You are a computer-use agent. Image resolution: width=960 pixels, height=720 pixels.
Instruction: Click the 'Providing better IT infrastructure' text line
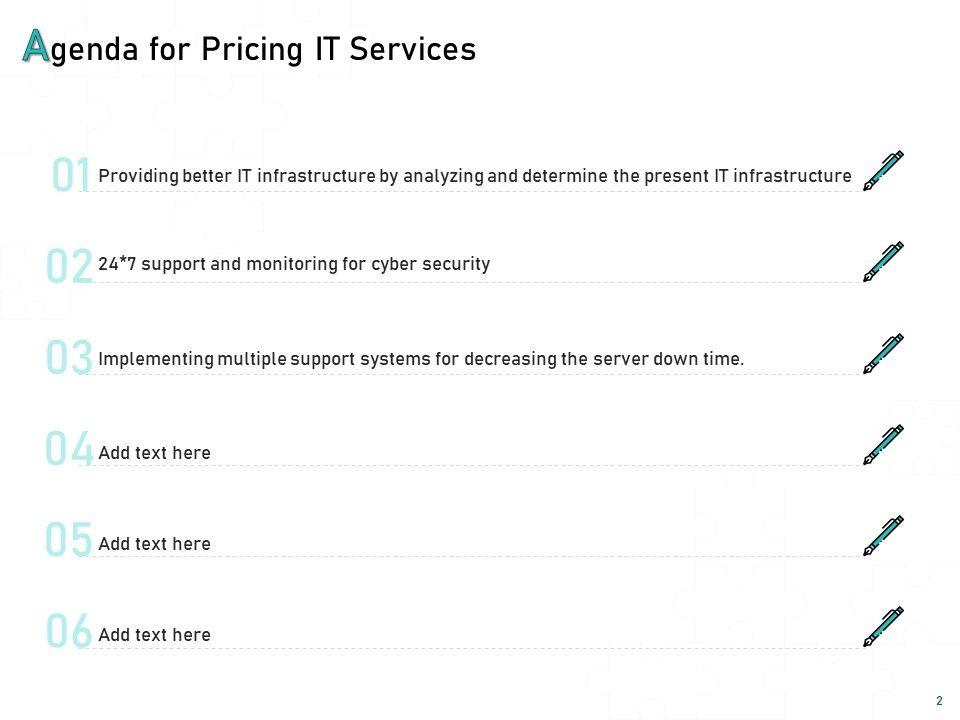(475, 176)
